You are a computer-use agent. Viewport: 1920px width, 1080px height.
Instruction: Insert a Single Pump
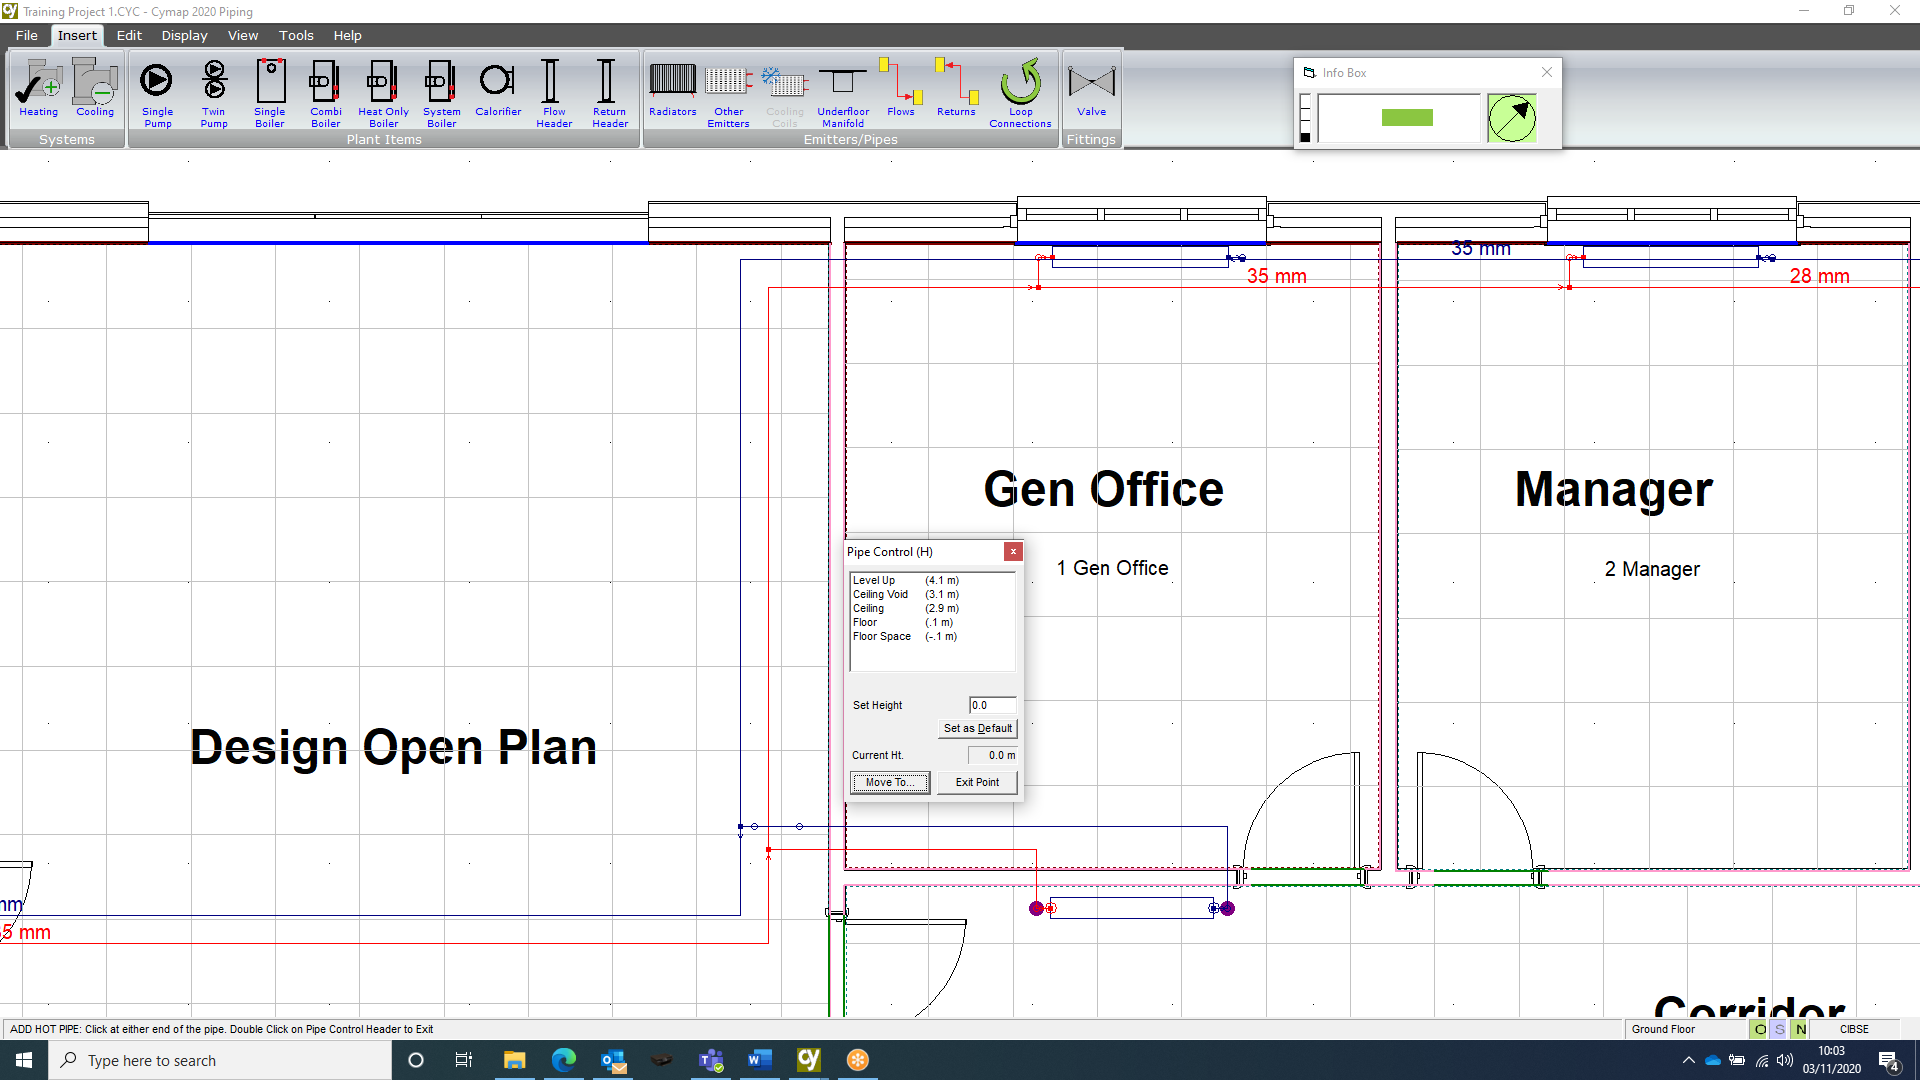(x=157, y=93)
